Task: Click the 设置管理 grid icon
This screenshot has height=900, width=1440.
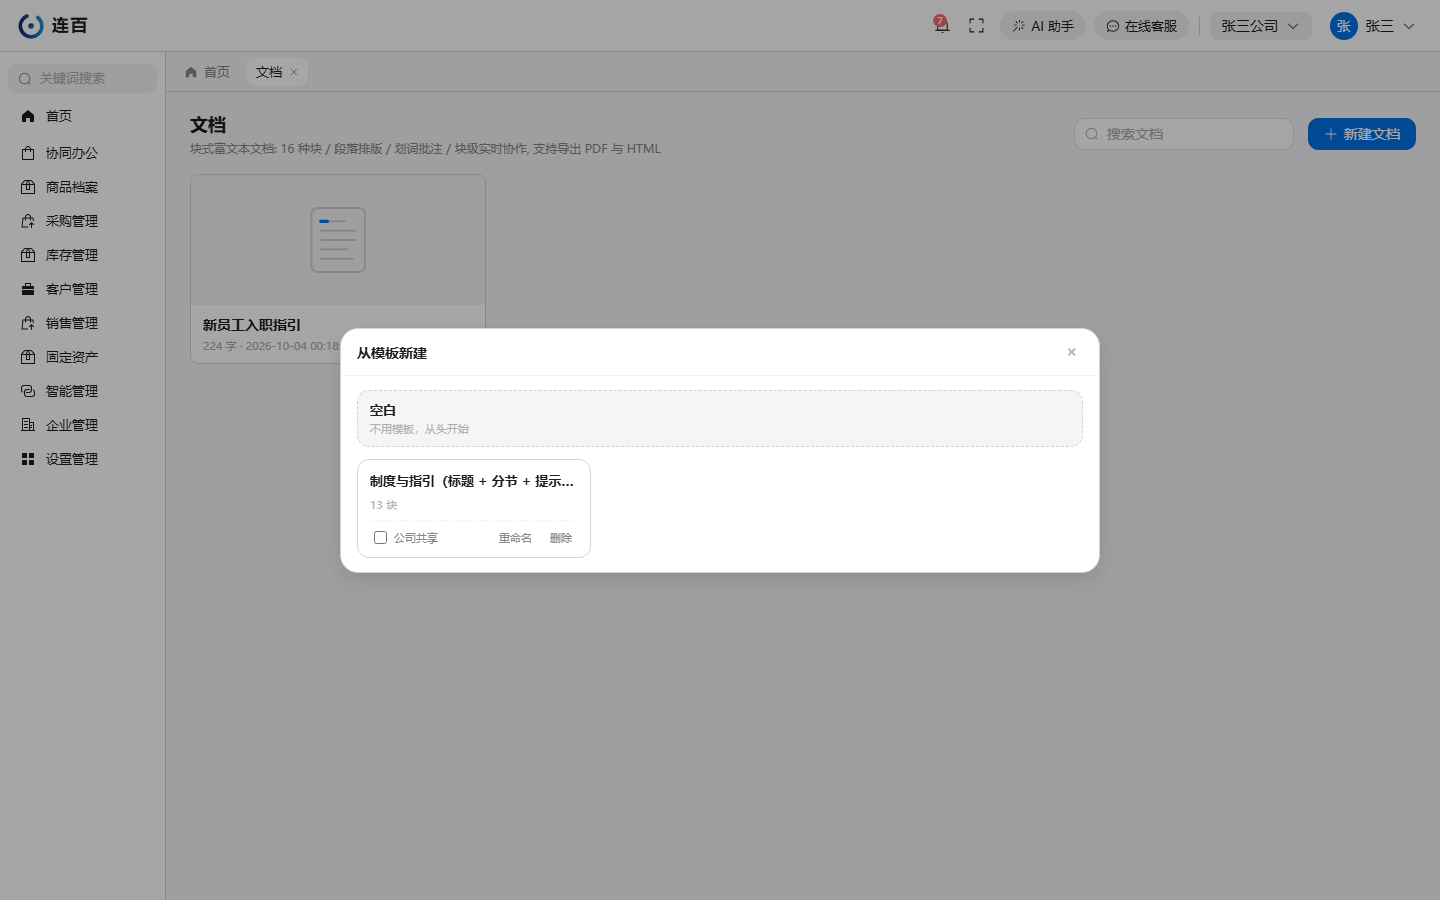Action: [28, 459]
